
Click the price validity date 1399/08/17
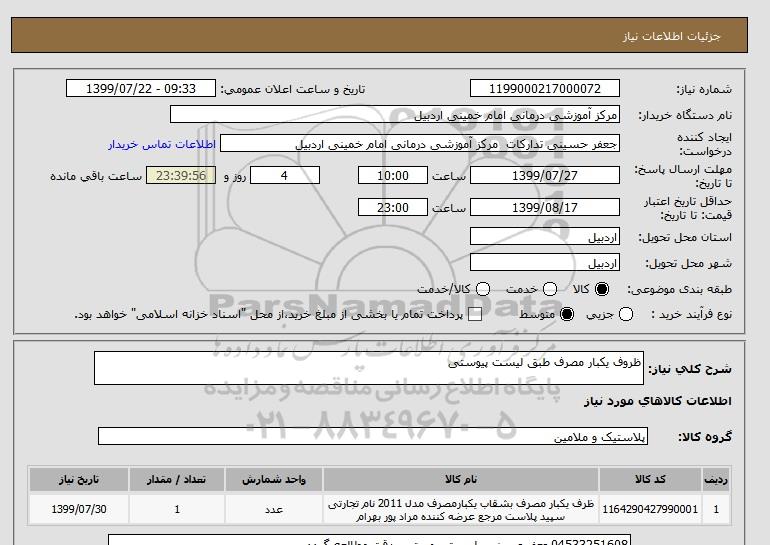[545, 207]
